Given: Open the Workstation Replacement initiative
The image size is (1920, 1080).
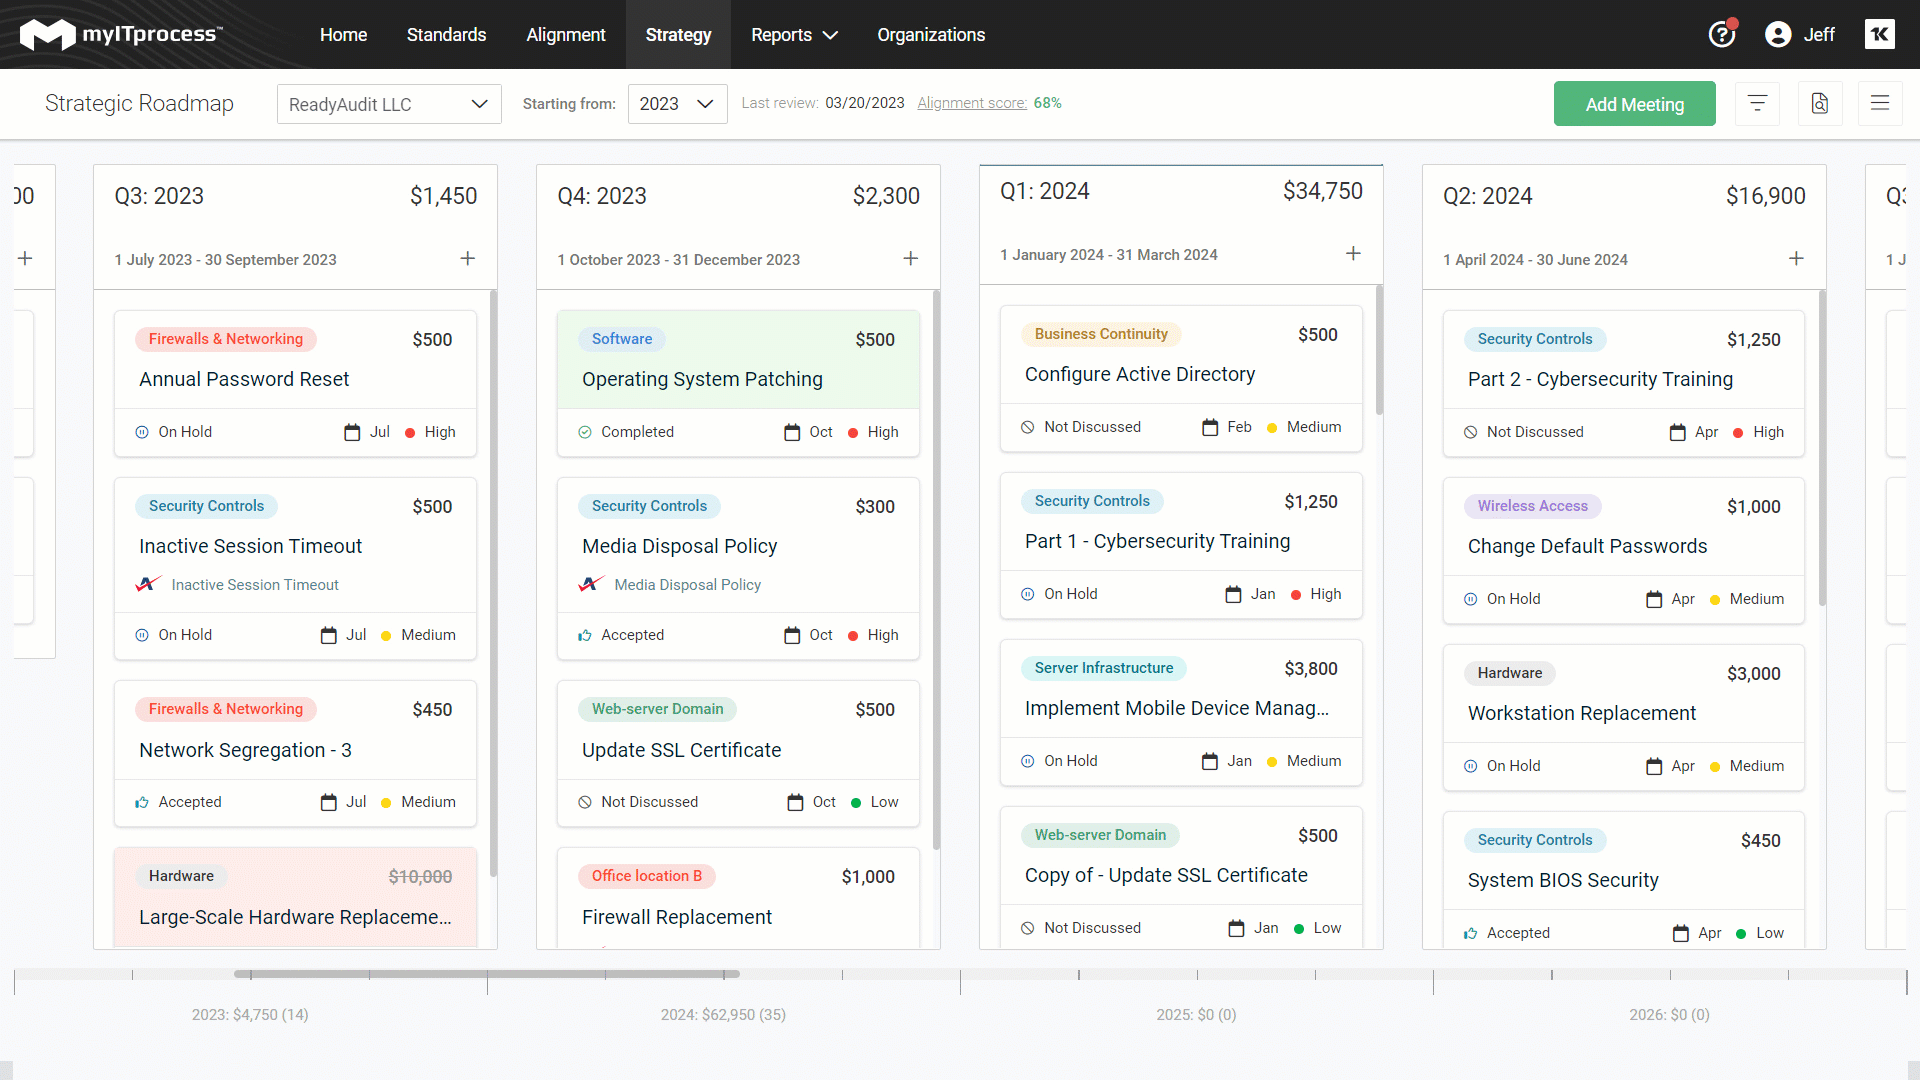Looking at the screenshot, I should (1582, 713).
